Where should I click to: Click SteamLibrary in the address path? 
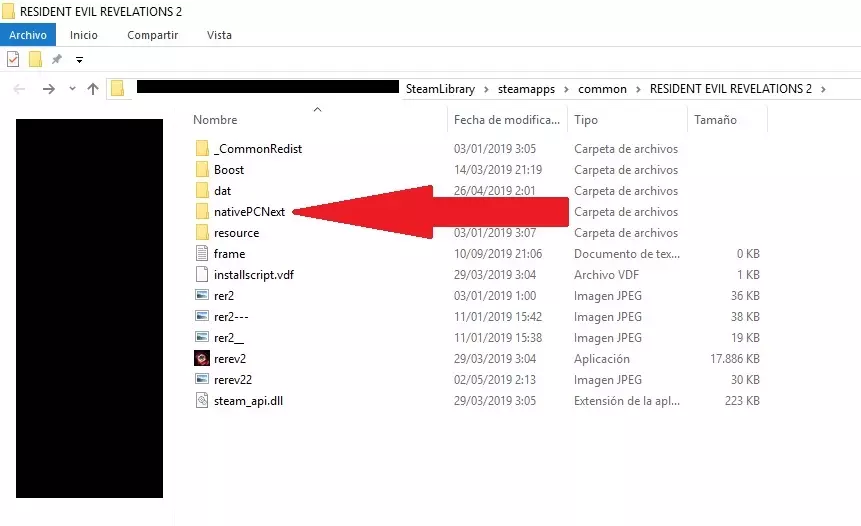pyautogui.click(x=440, y=89)
